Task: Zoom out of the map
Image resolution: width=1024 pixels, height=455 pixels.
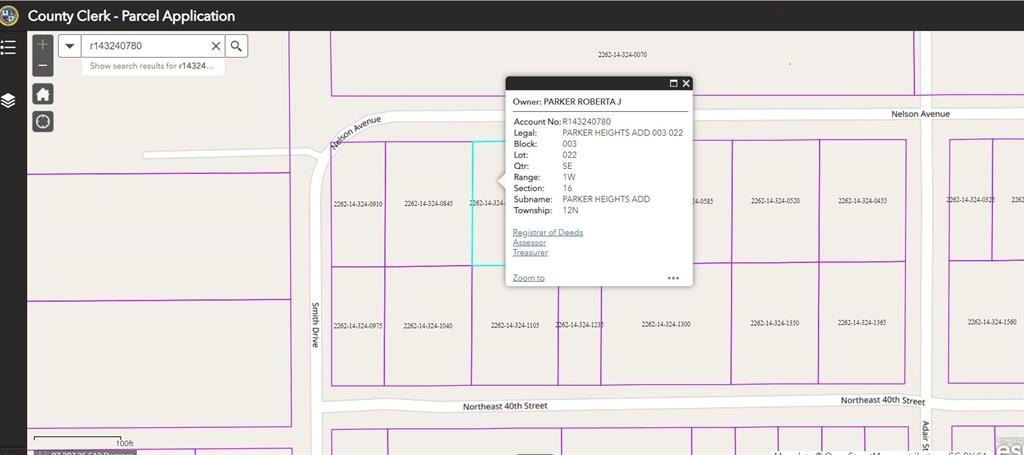Action: [42, 66]
